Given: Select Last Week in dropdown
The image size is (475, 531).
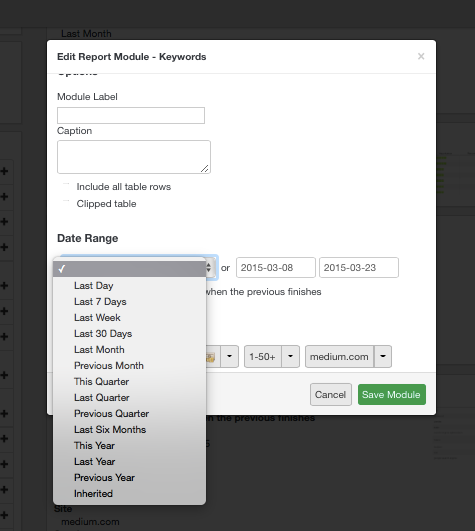Looking at the screenshot, I should [x=129, y=317].
